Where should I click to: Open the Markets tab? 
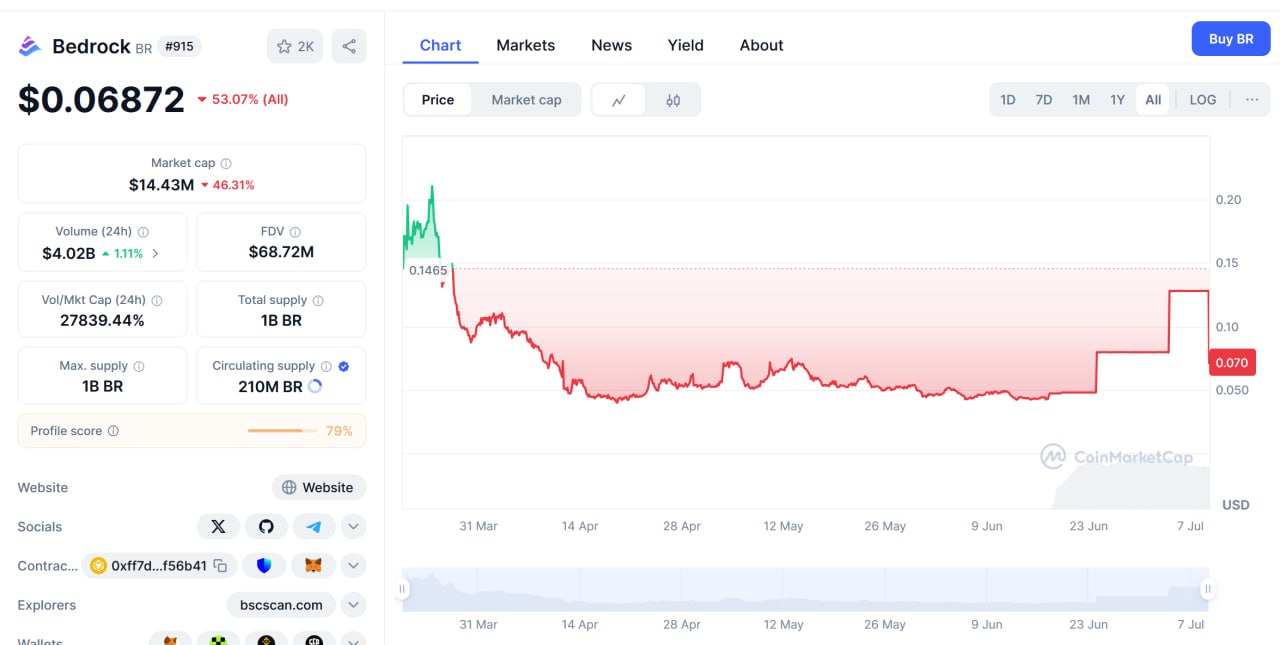click(x=526, y=45)
